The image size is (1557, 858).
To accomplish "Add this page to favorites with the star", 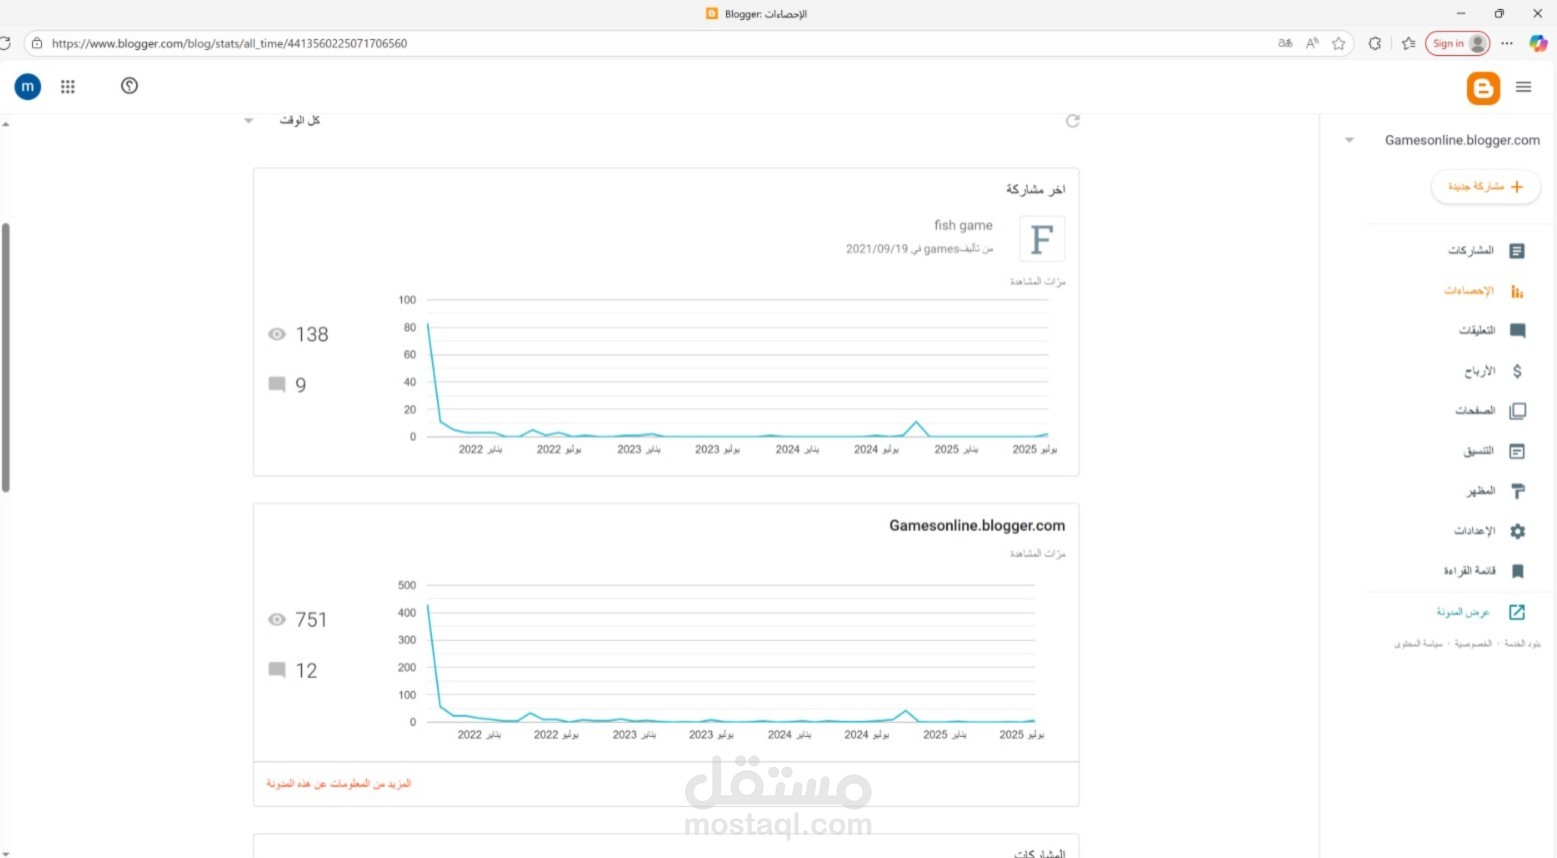I will pos(1339,44).
